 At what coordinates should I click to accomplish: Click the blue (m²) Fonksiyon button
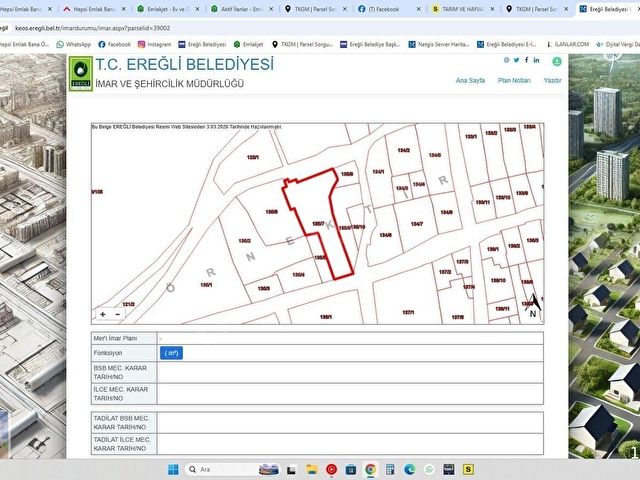pos(171,353)
